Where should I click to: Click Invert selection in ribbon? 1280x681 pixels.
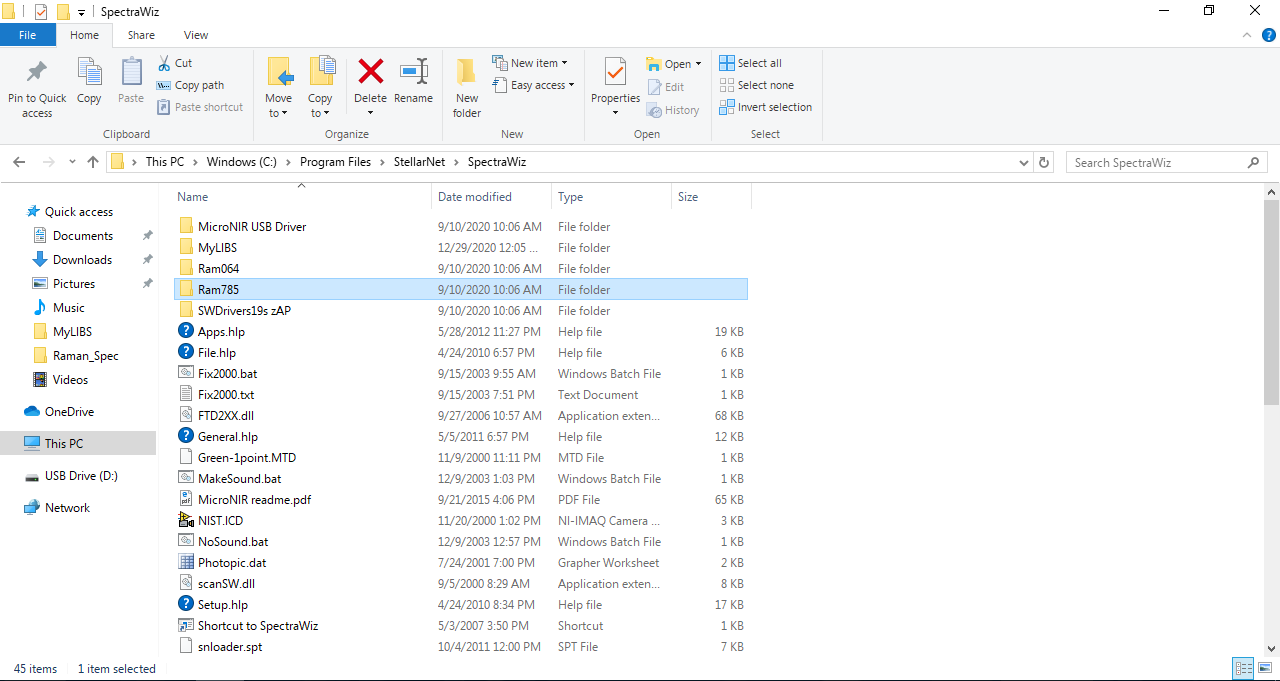point(766,107)
